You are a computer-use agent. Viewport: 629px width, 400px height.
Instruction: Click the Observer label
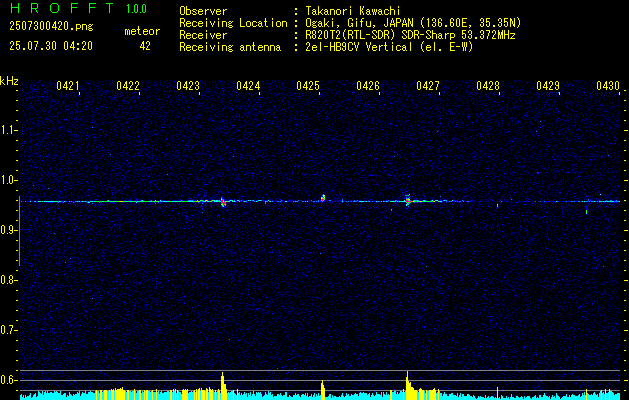coord(203,11)
